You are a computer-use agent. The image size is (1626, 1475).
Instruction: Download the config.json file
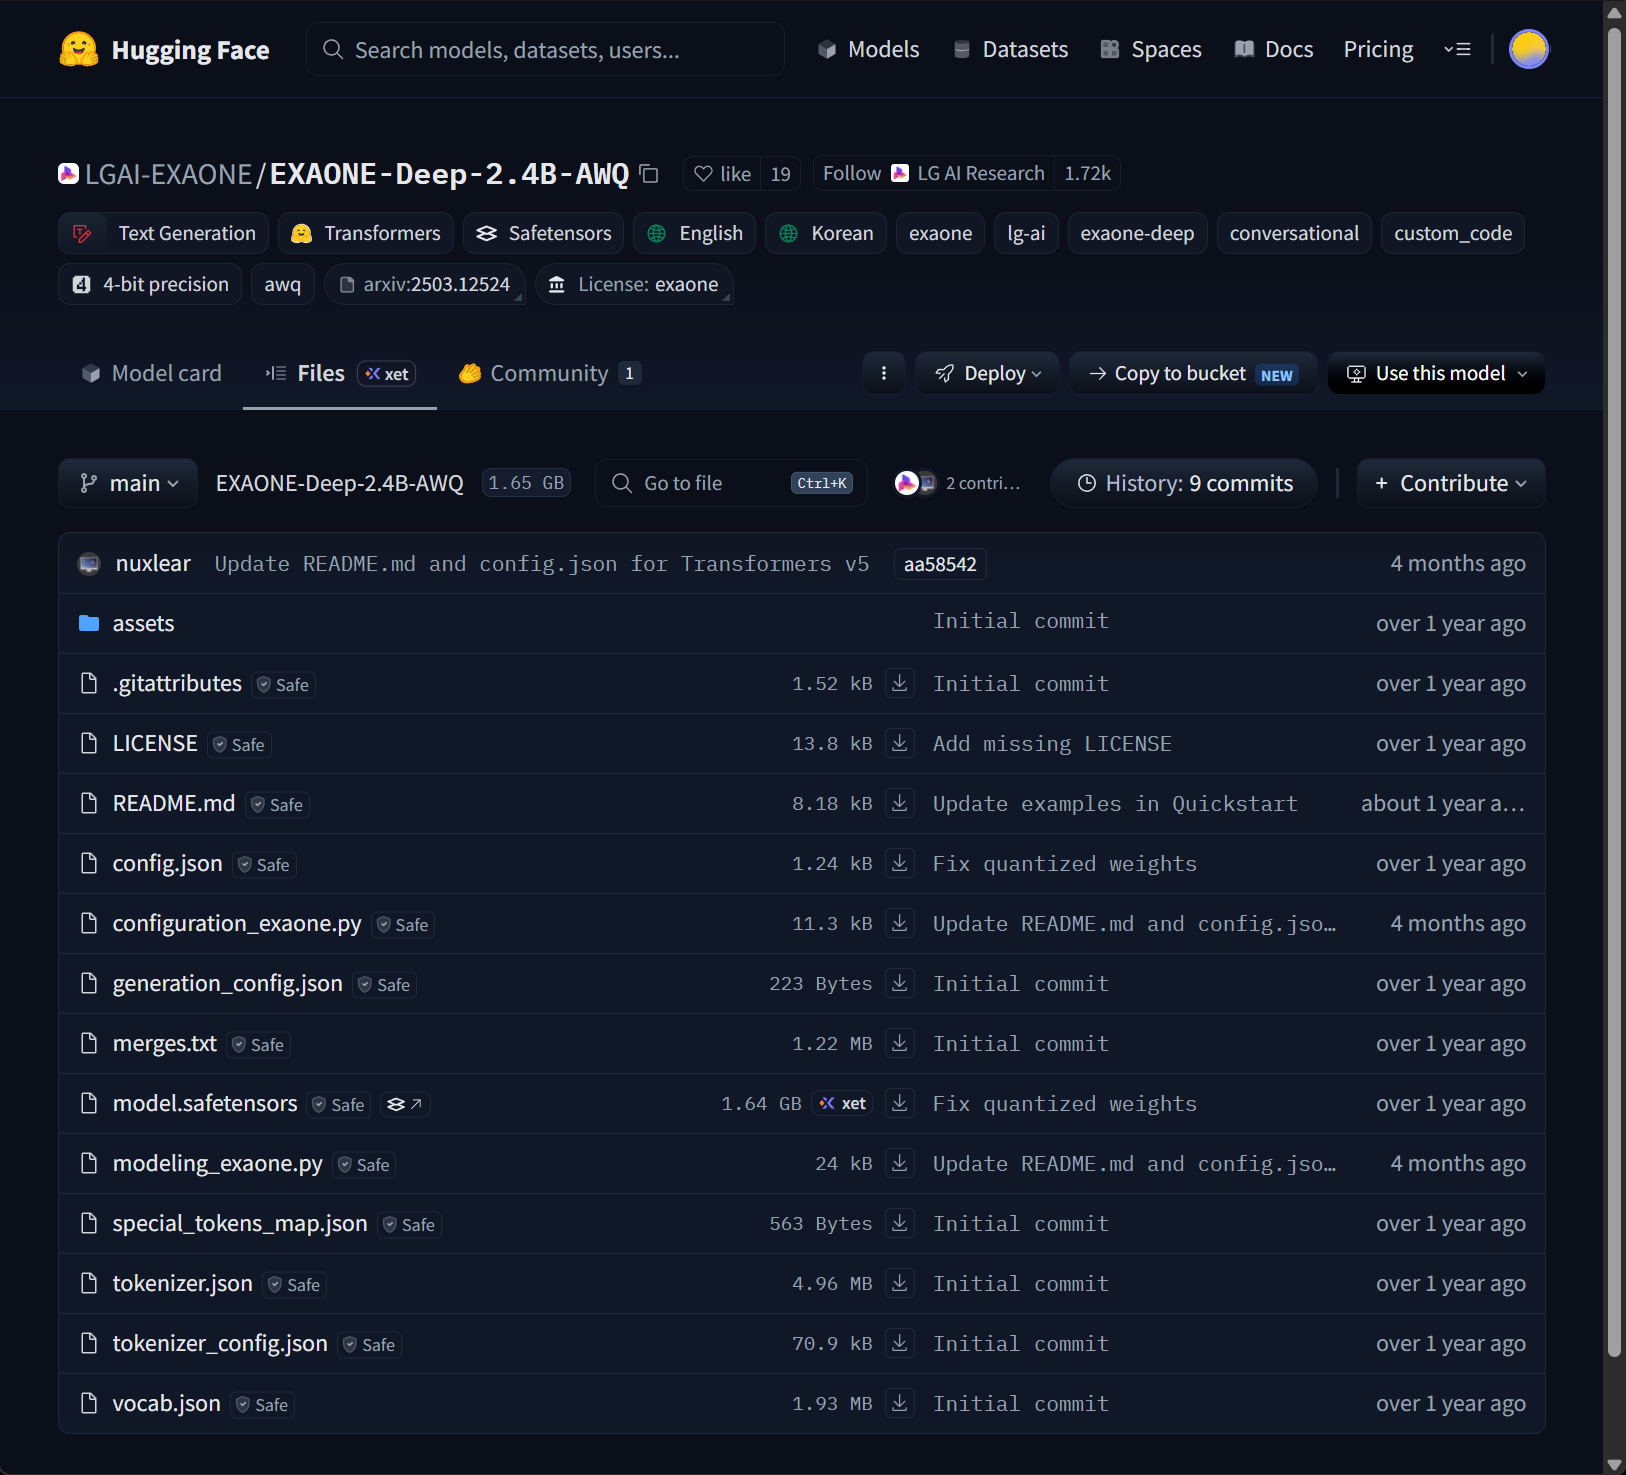900,863
